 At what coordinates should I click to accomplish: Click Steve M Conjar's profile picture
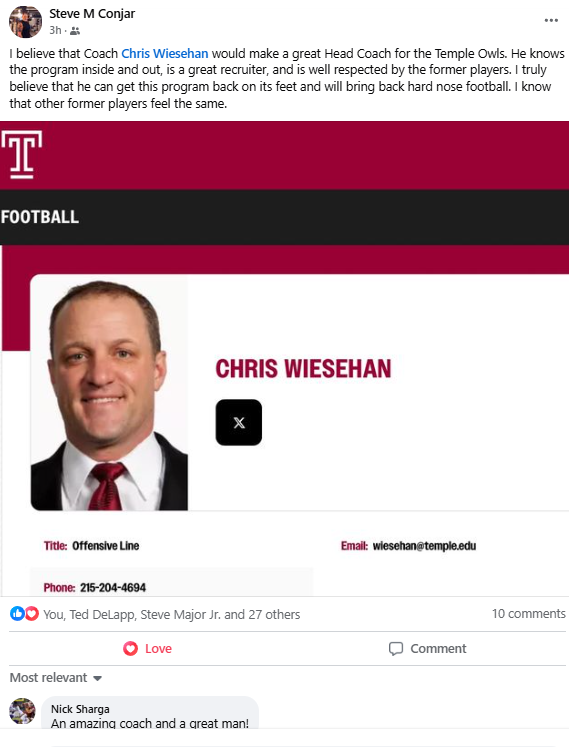[x=25, y=22]
